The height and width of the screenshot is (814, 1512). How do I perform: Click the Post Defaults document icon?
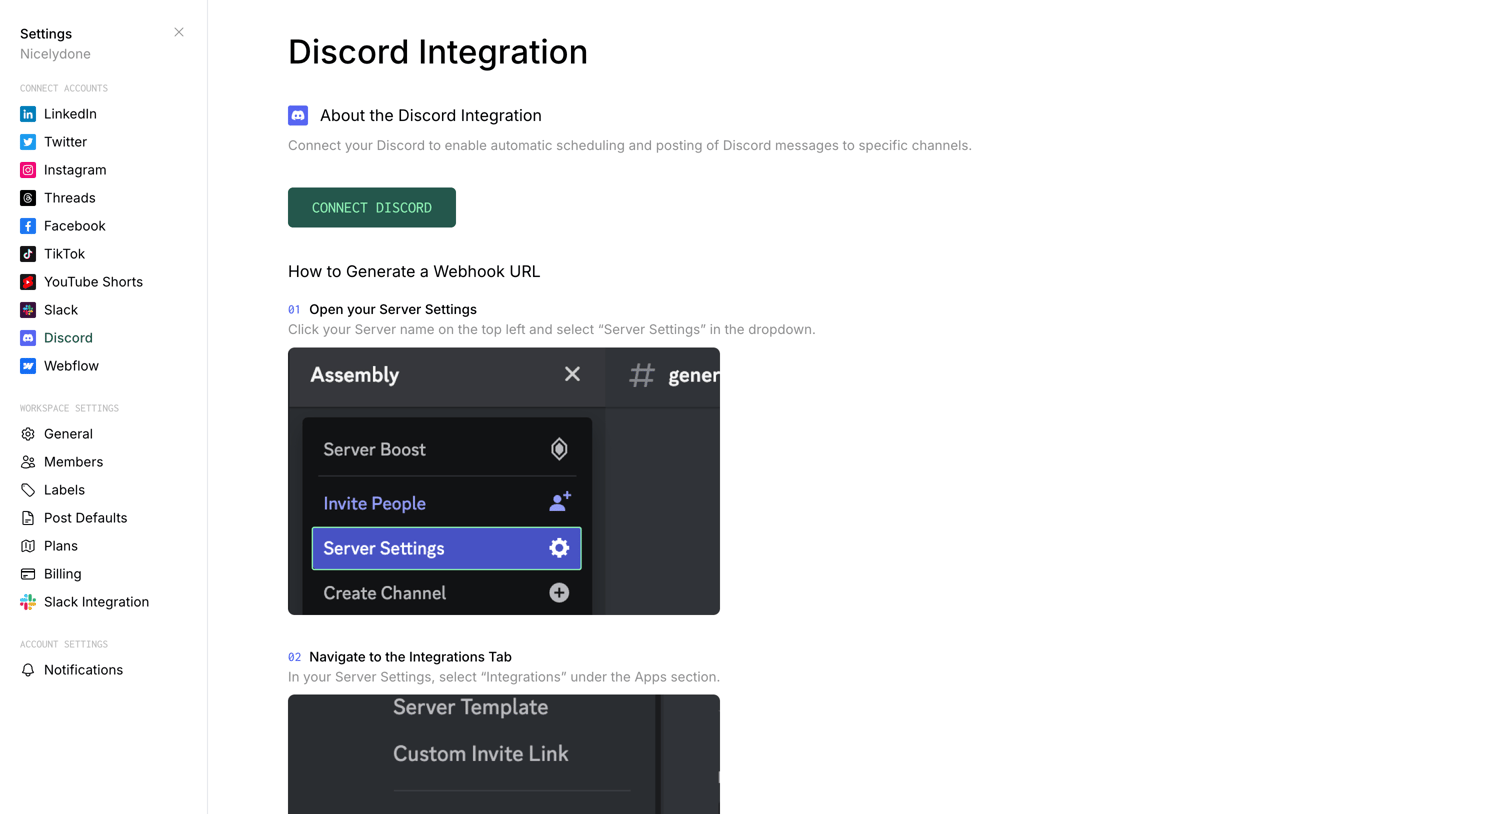click(x=28, y=518)
